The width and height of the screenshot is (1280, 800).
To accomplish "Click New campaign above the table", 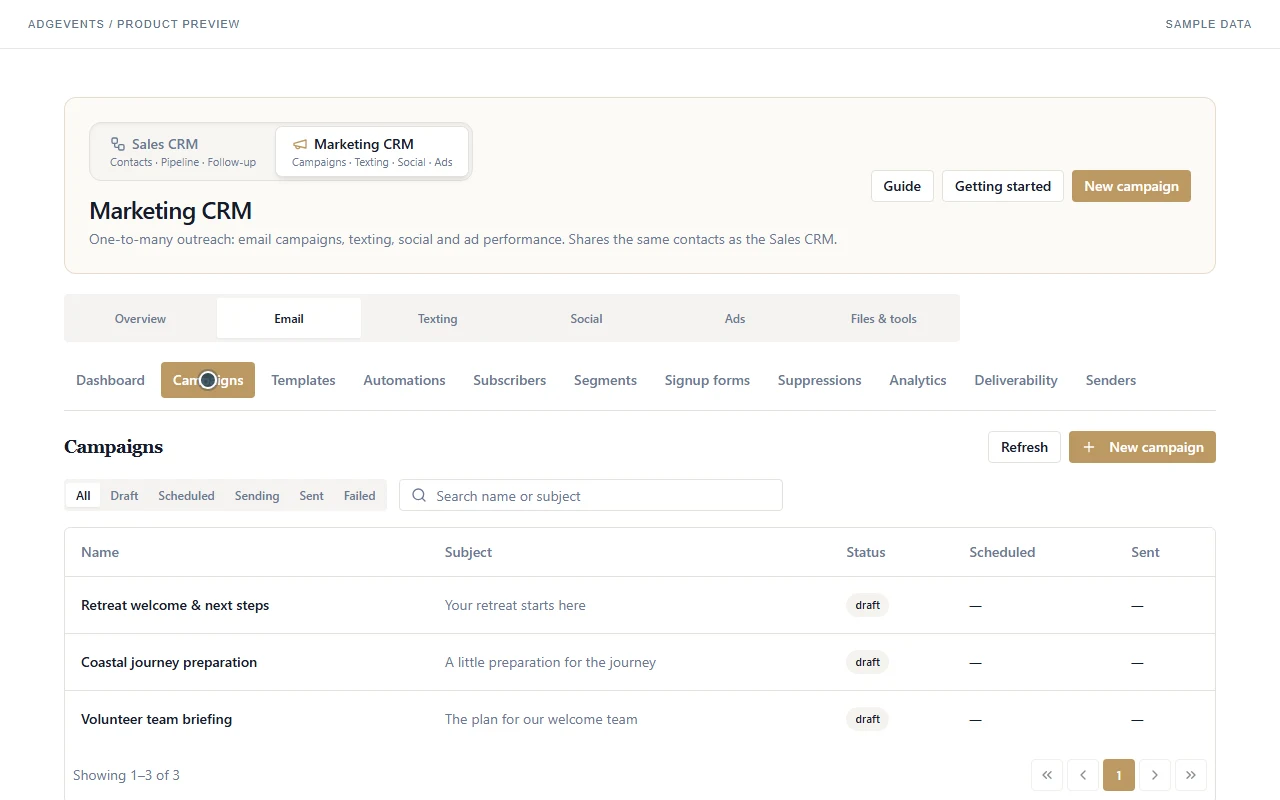I will (x=1142, y=447).
